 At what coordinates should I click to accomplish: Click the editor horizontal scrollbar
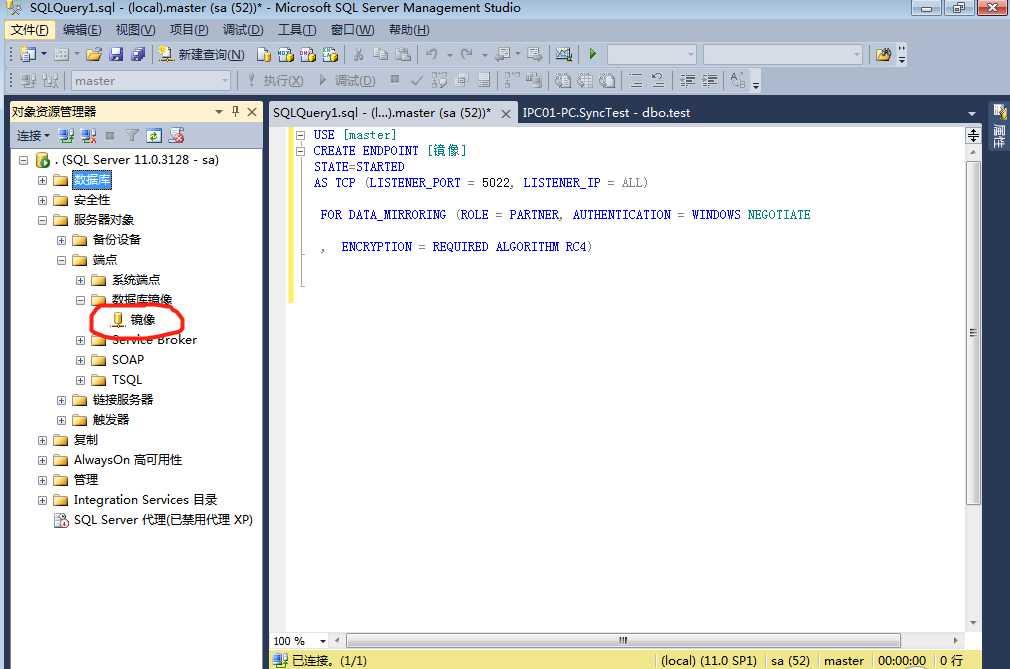[x=623, y=641]
